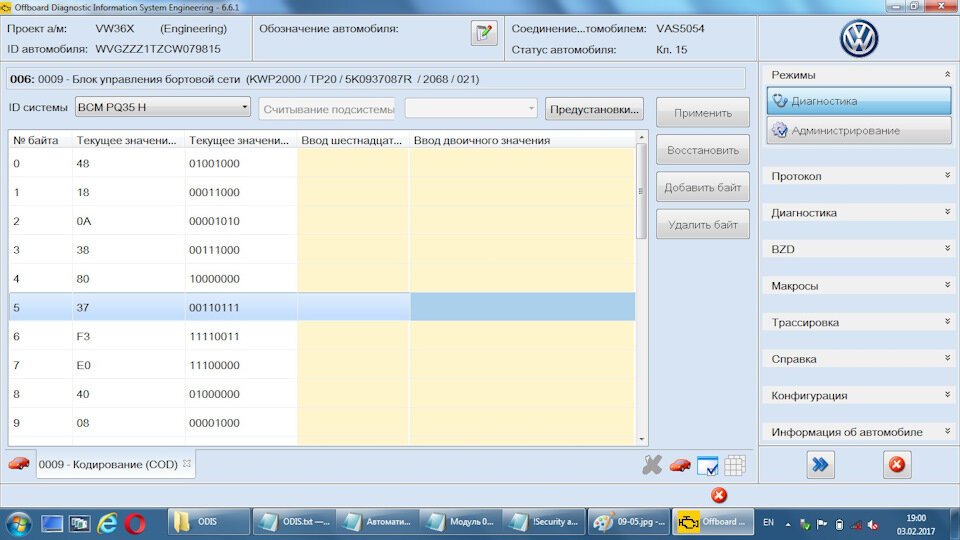Click binary input field for byte 5
The image size is (960, 540).
[x=522, y=307]
